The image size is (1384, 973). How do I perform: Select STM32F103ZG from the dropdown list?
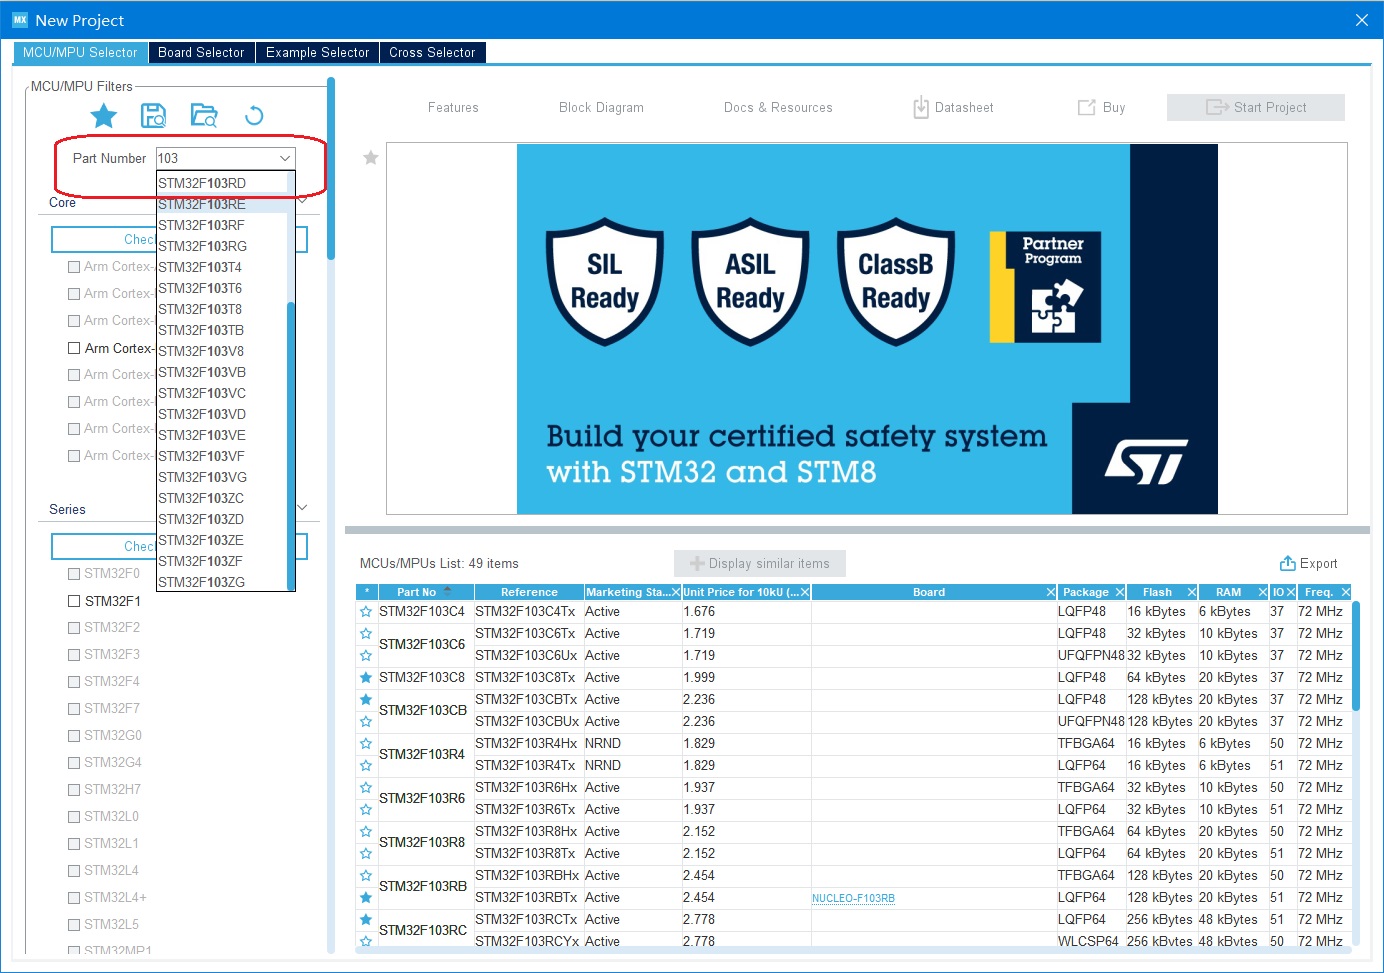(222, 582)
